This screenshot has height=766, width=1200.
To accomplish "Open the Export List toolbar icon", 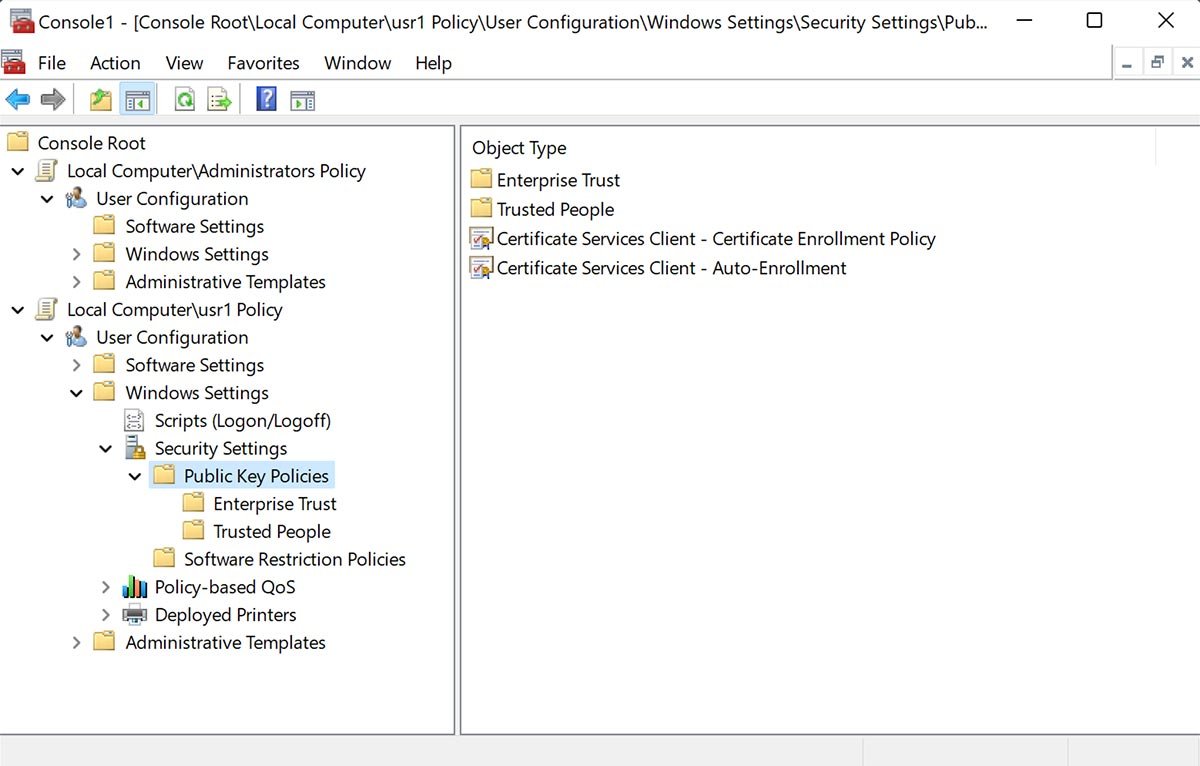I will click(218, 98).
